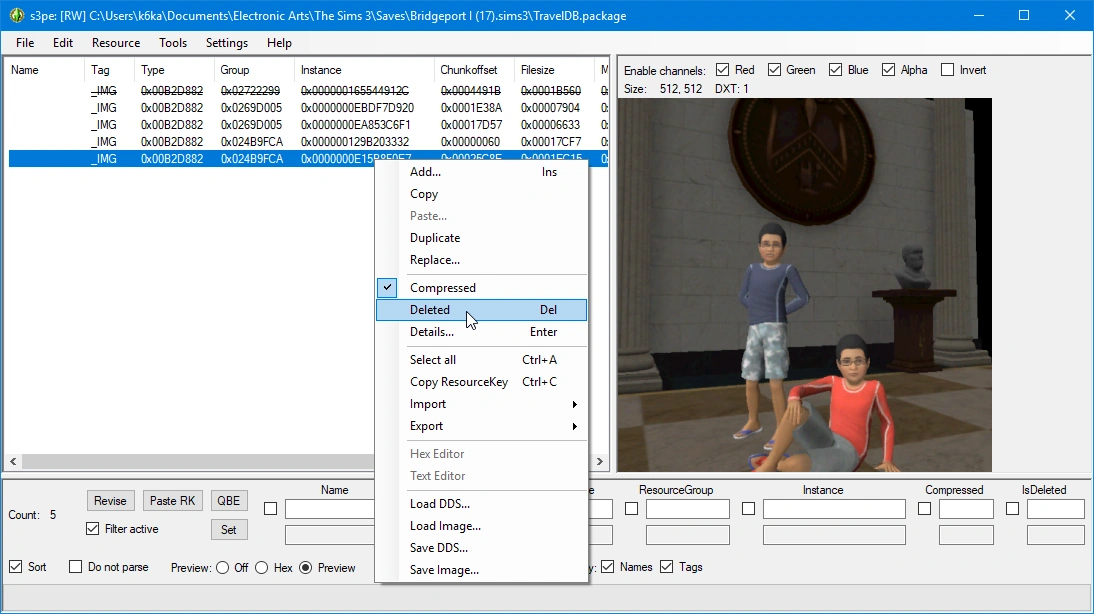Open the Settings menu

[x=227, y=43]
